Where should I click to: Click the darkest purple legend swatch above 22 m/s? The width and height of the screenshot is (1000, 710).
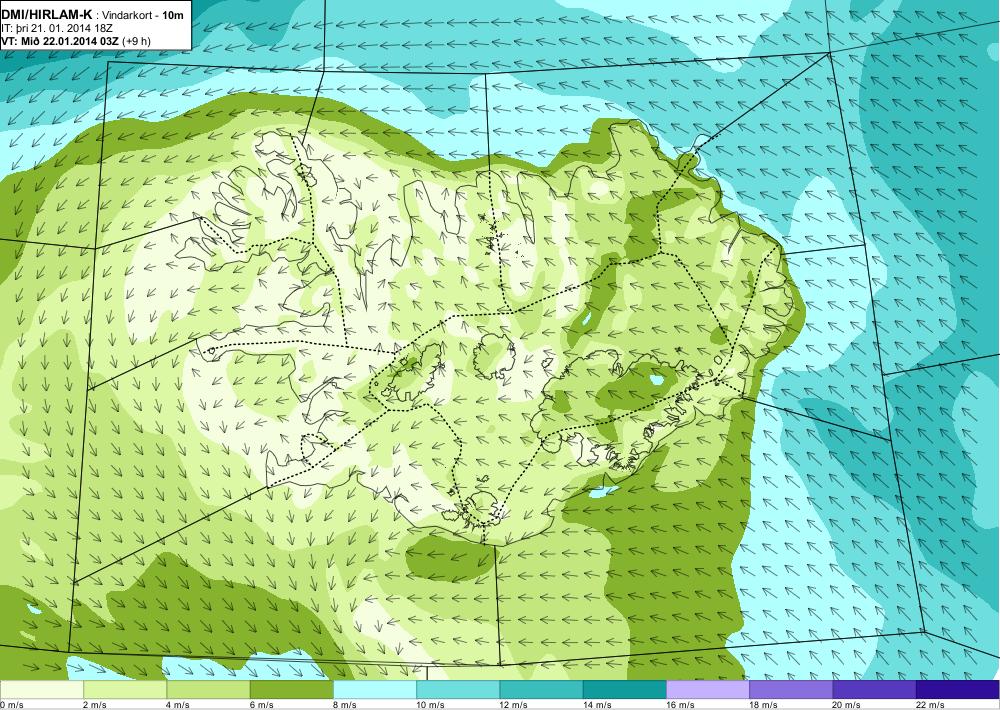[x=958, y=690]
